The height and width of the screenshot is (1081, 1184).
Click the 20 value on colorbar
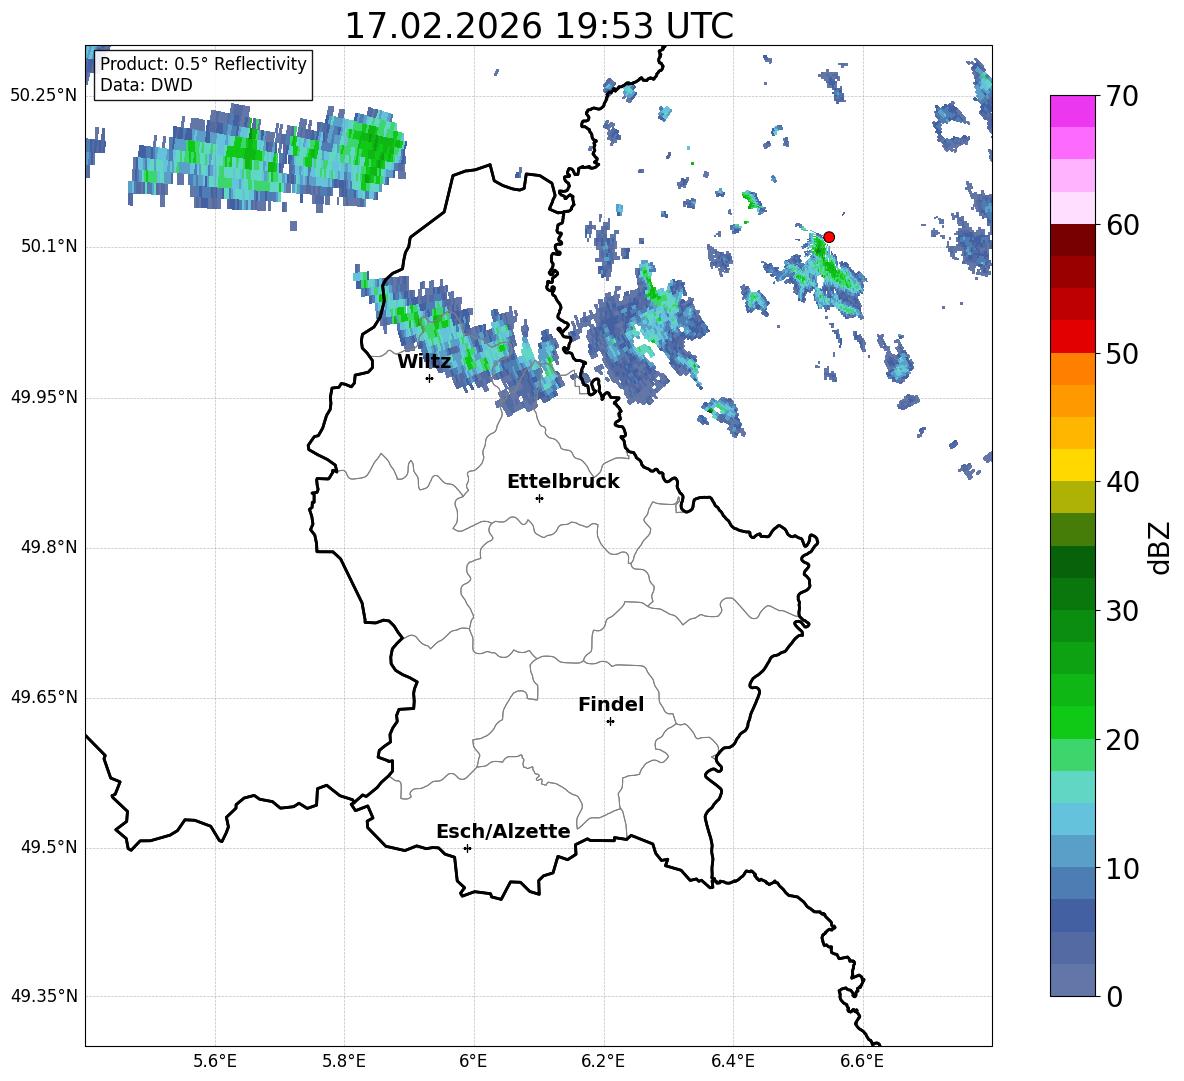pyautogui.click(x=1123, y=740)
